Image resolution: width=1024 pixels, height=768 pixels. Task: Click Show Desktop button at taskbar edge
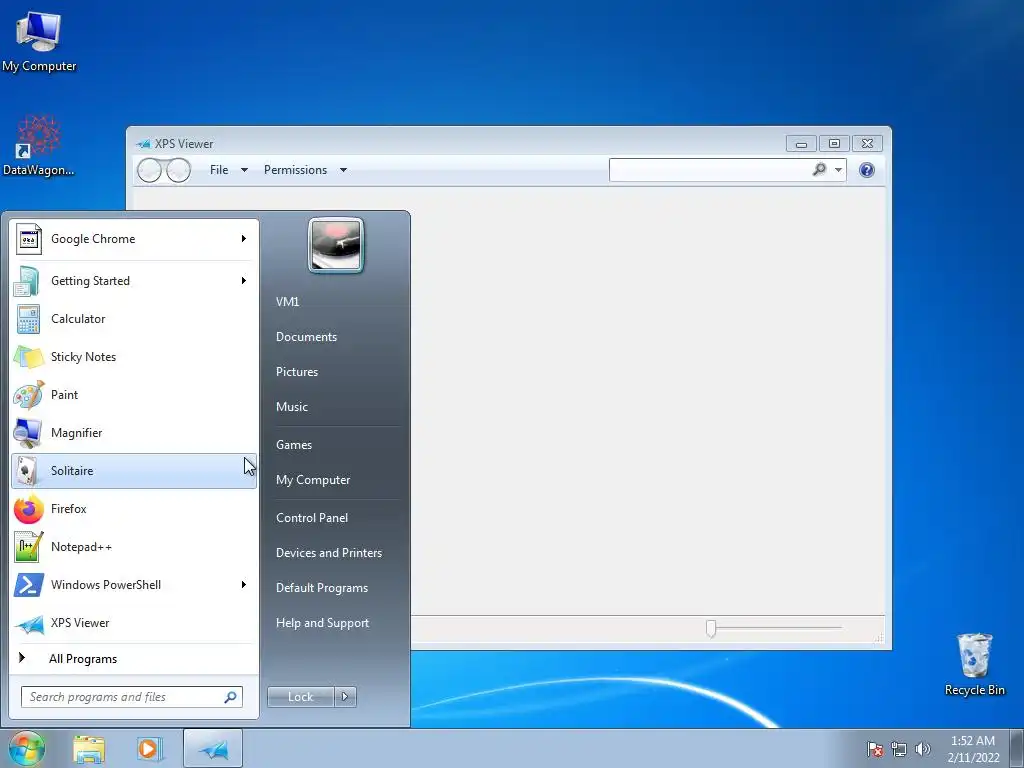pyautogui.click(x=1017, y=748)
